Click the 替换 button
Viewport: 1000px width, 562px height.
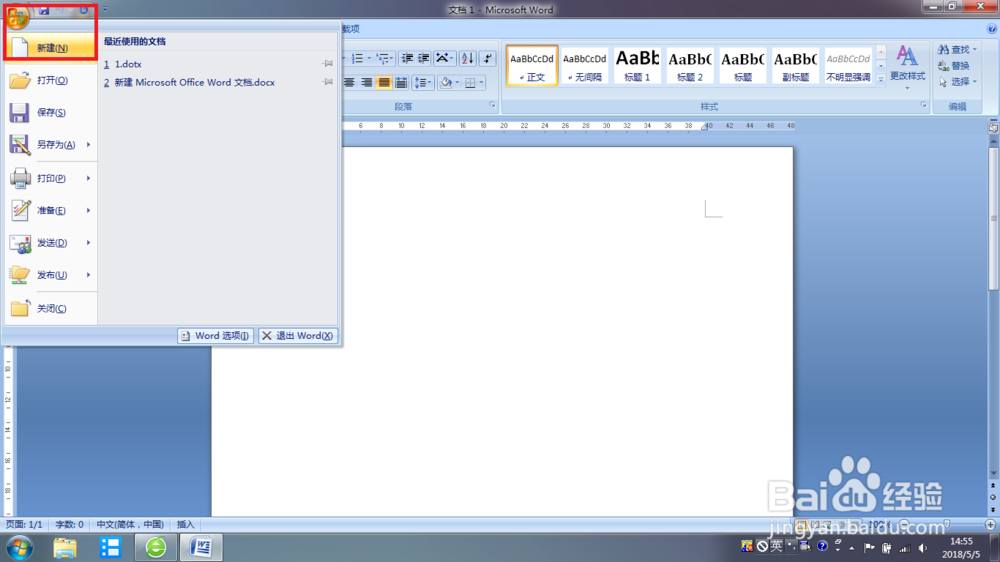click(x=954, y=66)
